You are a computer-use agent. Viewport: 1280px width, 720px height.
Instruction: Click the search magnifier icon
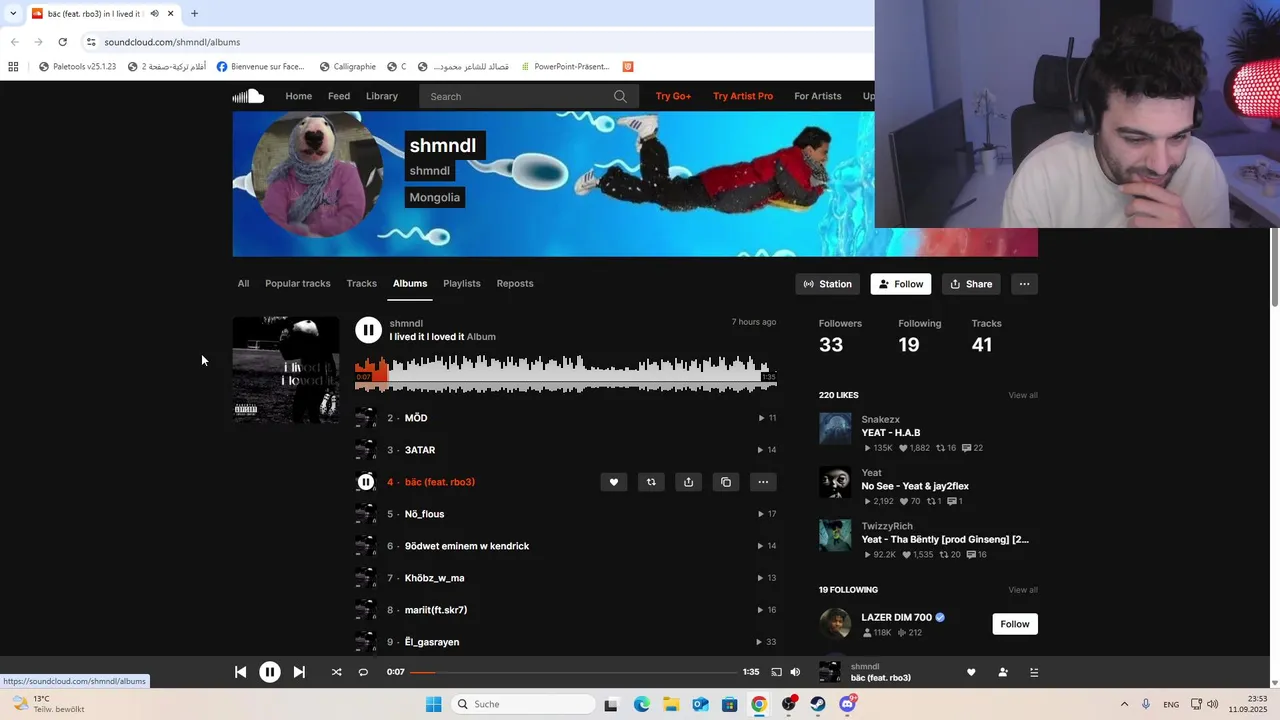click(x=620, y=96)
